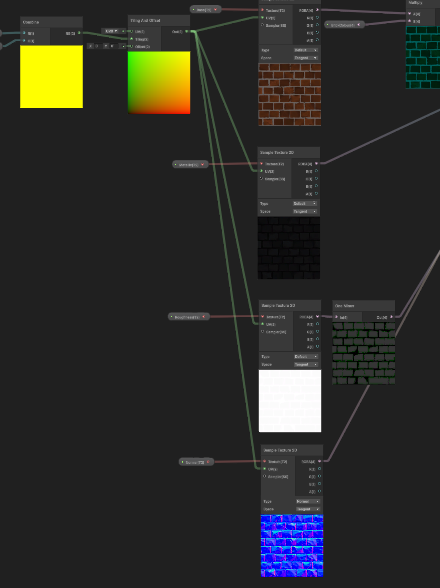Select the texture property pill feeding the brick-preview Sample Texture node
This screenshot has height=588, width=440.
click(205, 9)
